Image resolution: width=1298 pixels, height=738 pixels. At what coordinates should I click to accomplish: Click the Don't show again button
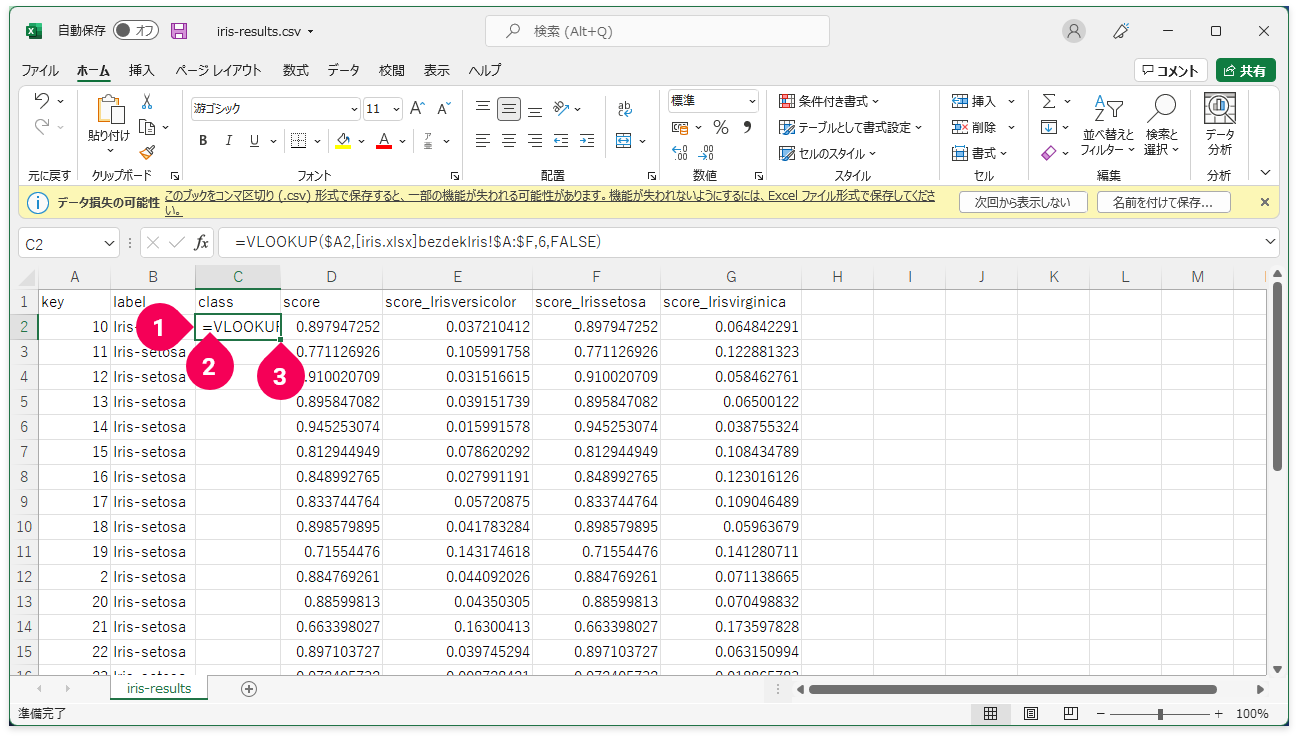[x=1022, y=202]
